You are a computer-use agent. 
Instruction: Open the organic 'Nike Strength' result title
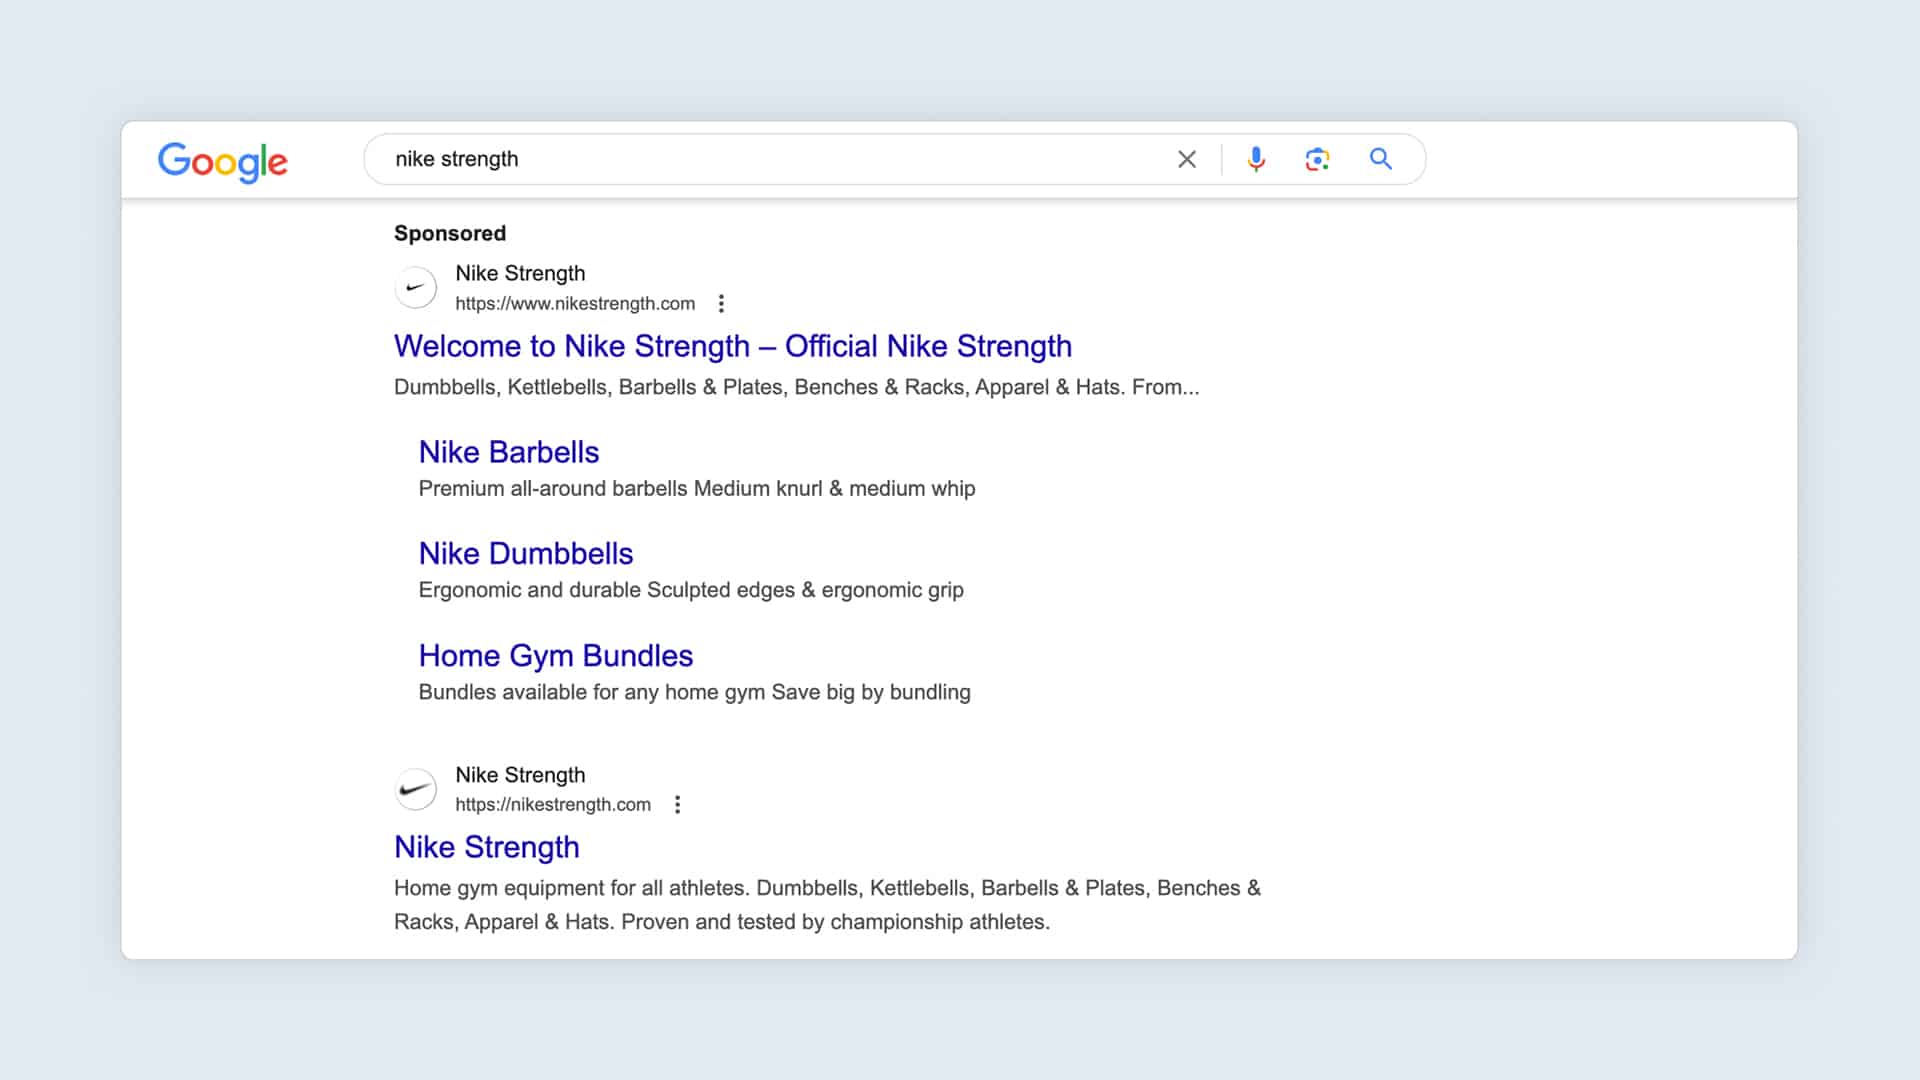(x=487, y=847)
